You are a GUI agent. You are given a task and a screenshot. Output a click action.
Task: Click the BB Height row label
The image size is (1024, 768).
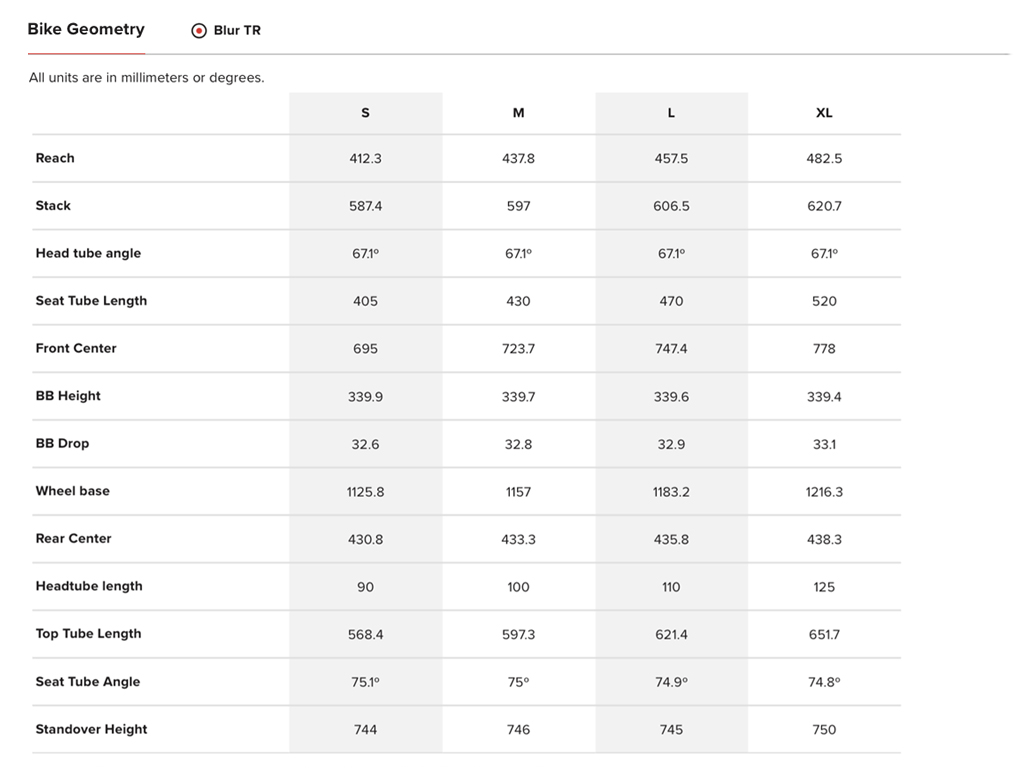click(68, 396)
